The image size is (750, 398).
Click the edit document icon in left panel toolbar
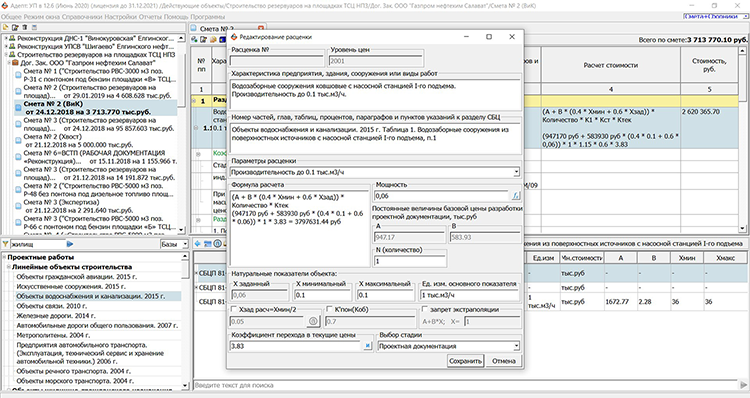15,28
